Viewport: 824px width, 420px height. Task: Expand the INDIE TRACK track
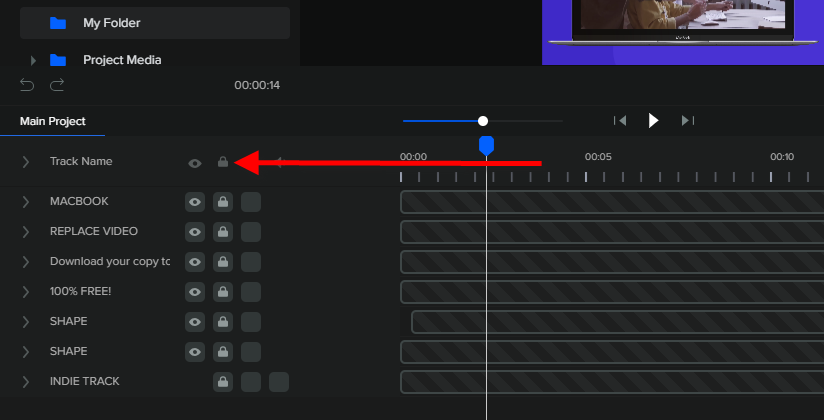pyautogui.click(x=25, y=382)
